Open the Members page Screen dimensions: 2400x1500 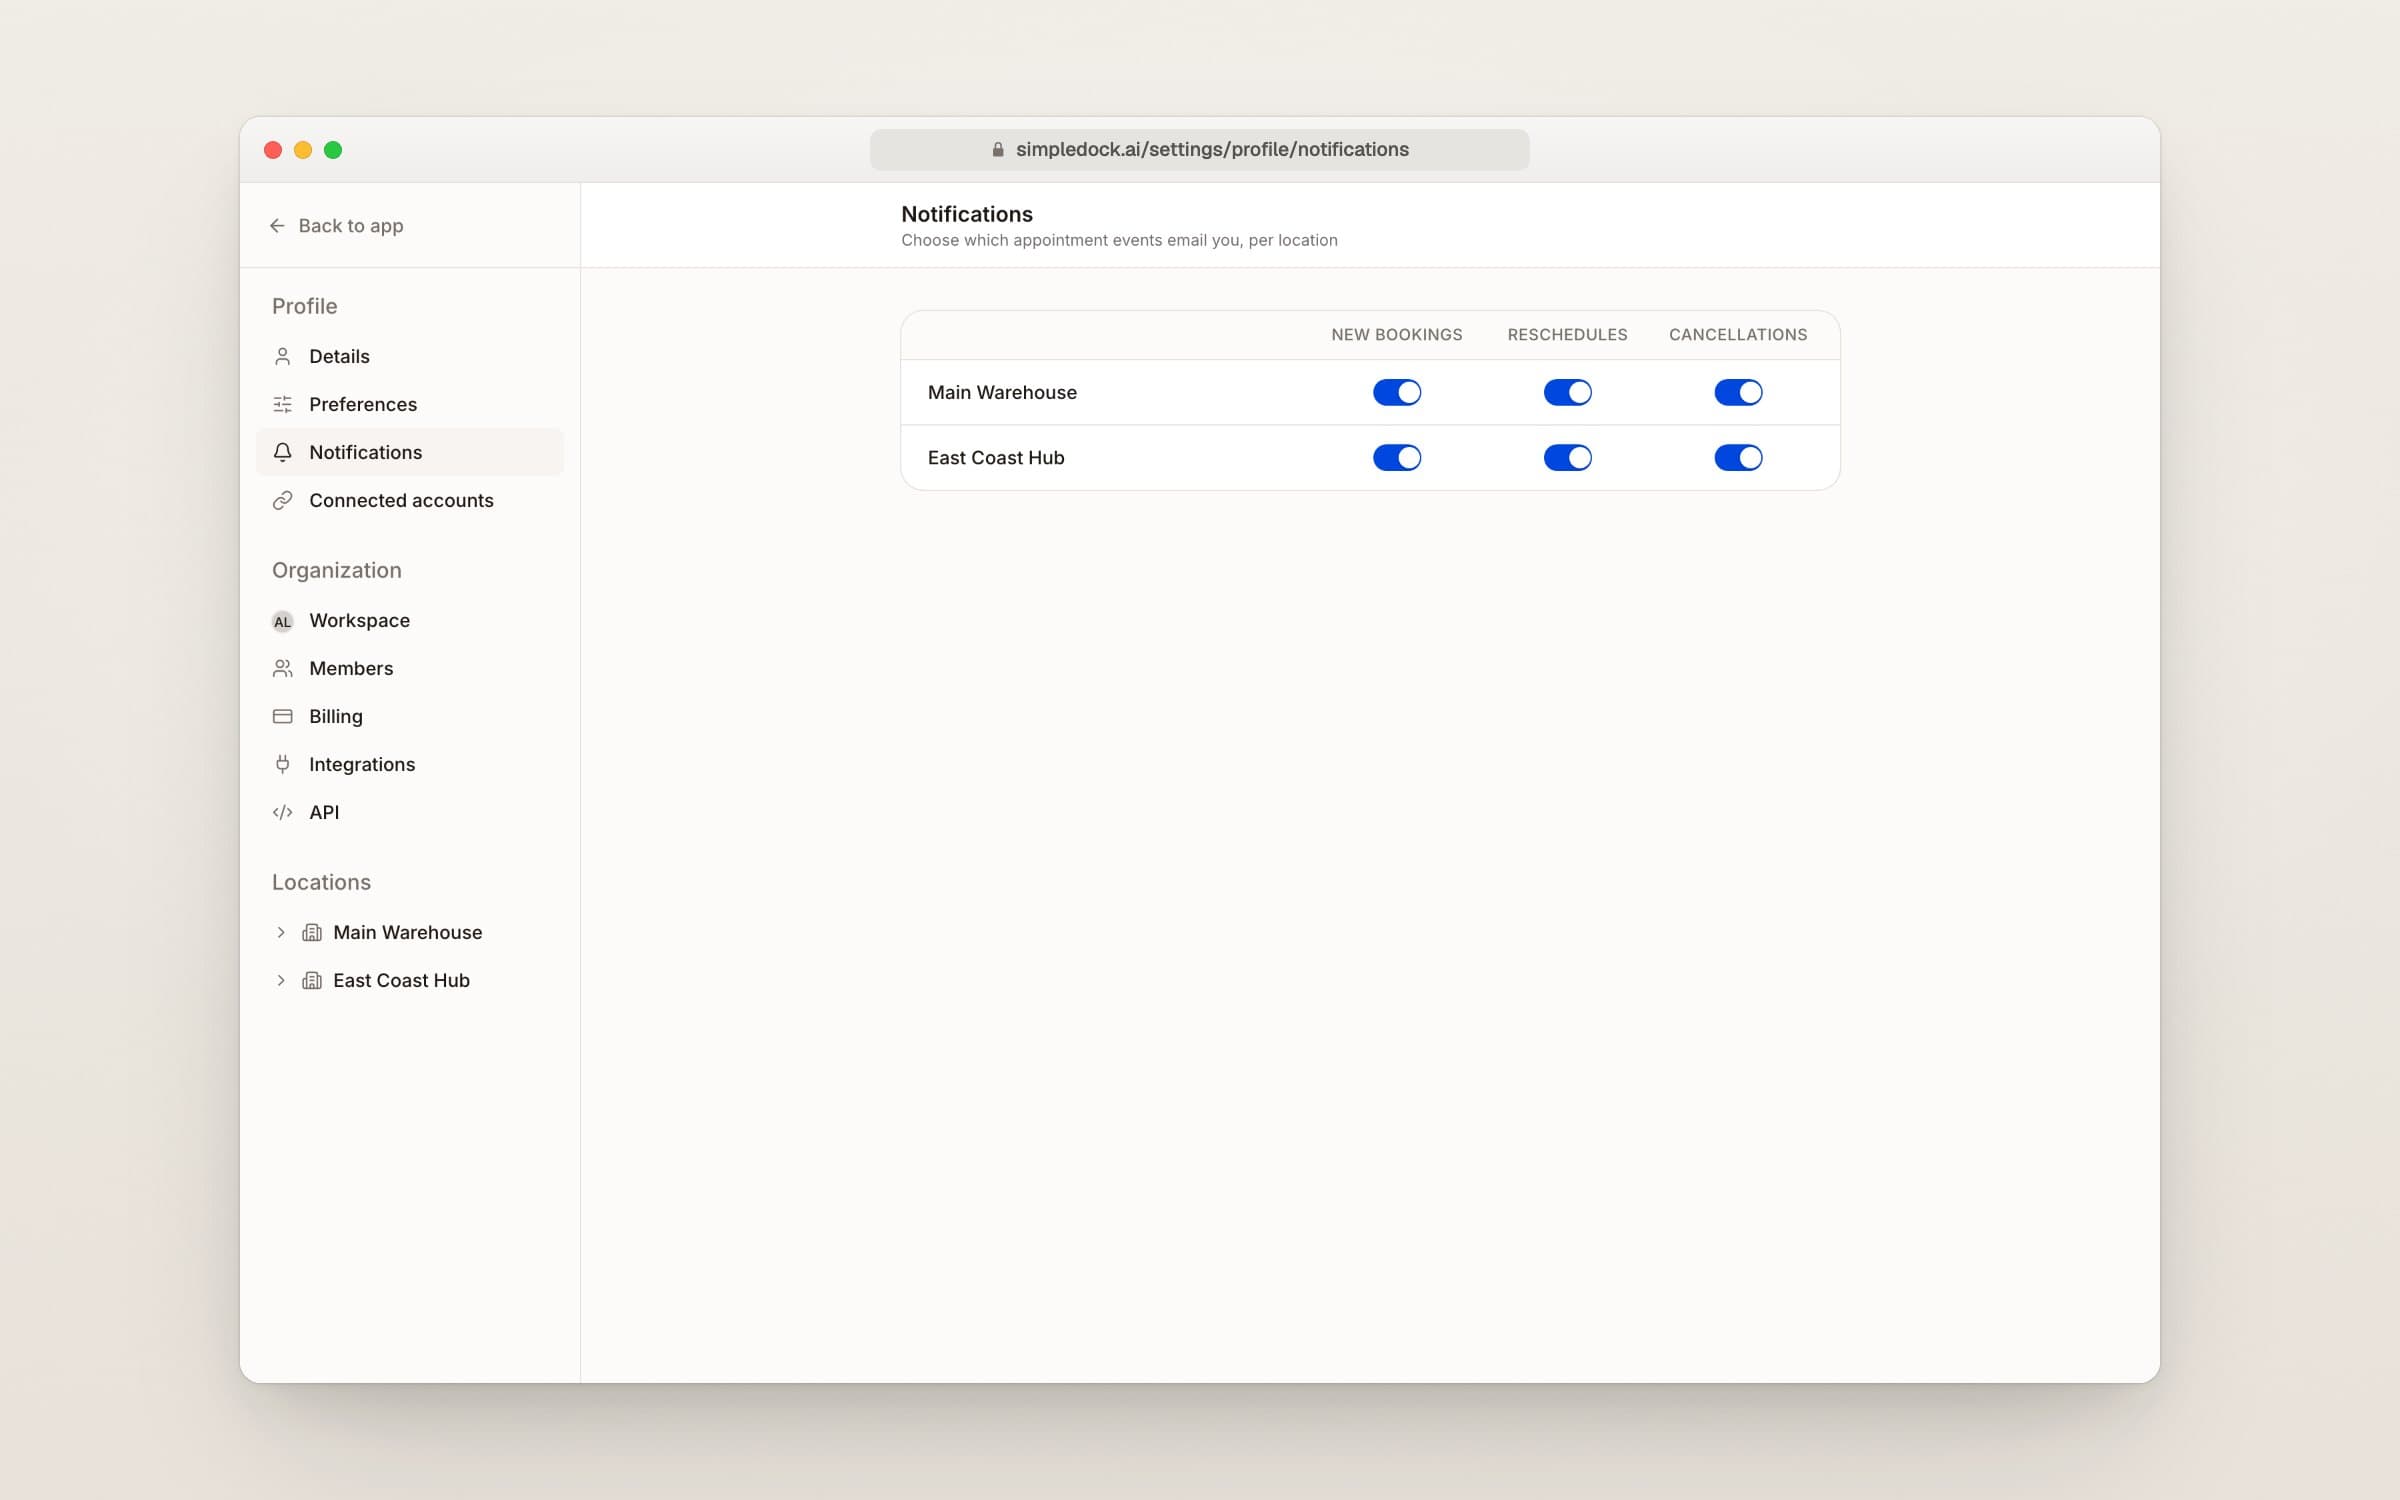coord(410,668)
